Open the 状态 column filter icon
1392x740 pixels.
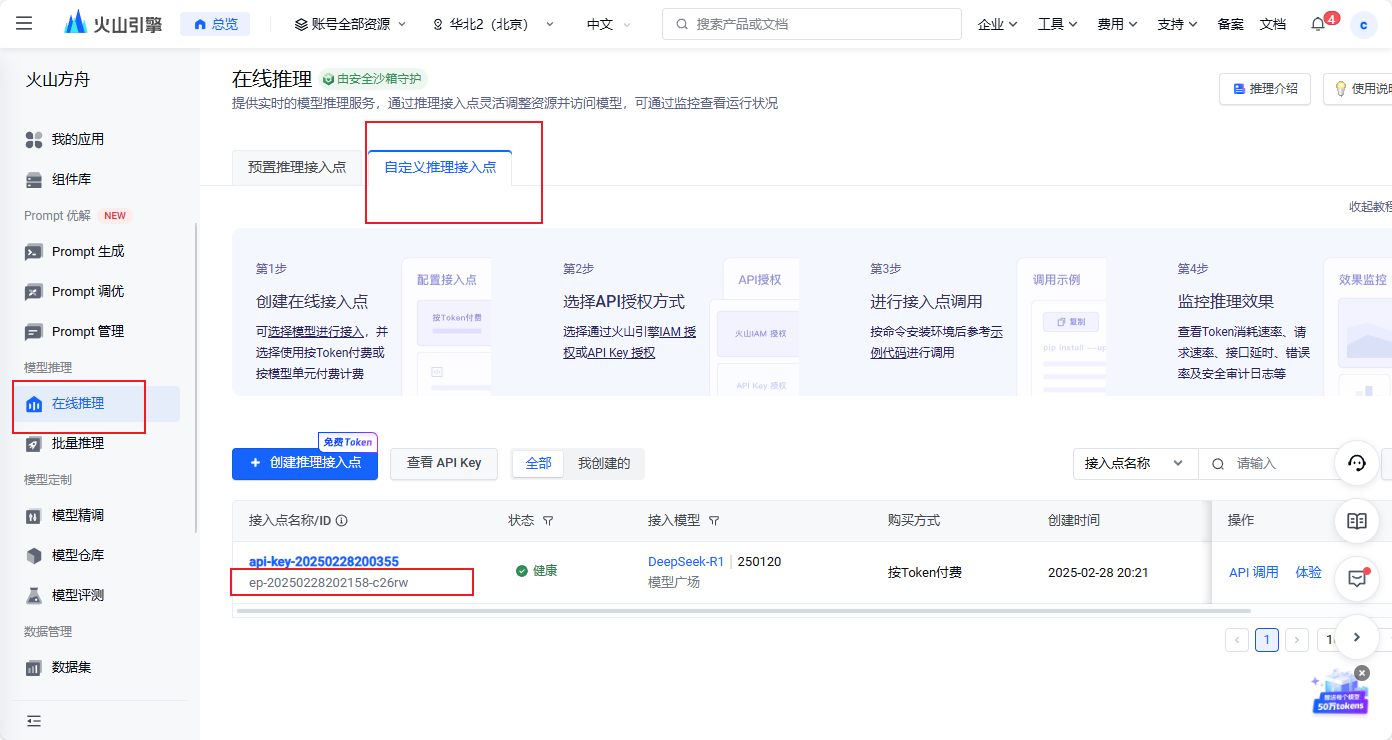click(x=548, y=521)
